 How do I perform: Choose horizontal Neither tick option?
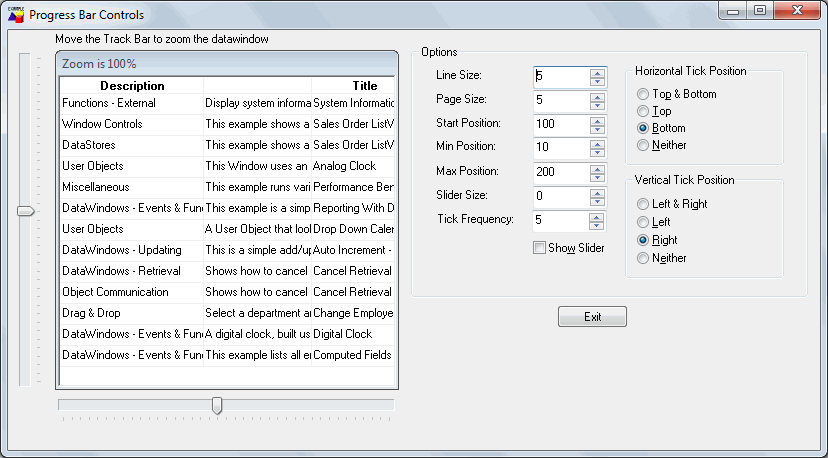(642, 145)
